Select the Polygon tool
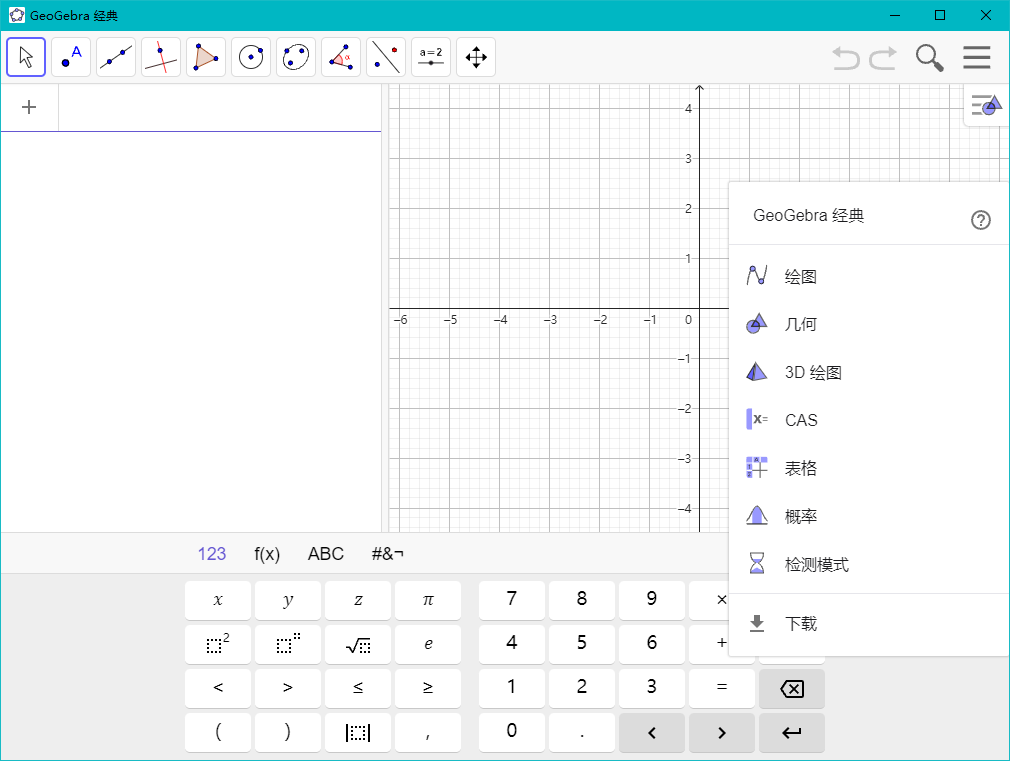 point(206,57)
